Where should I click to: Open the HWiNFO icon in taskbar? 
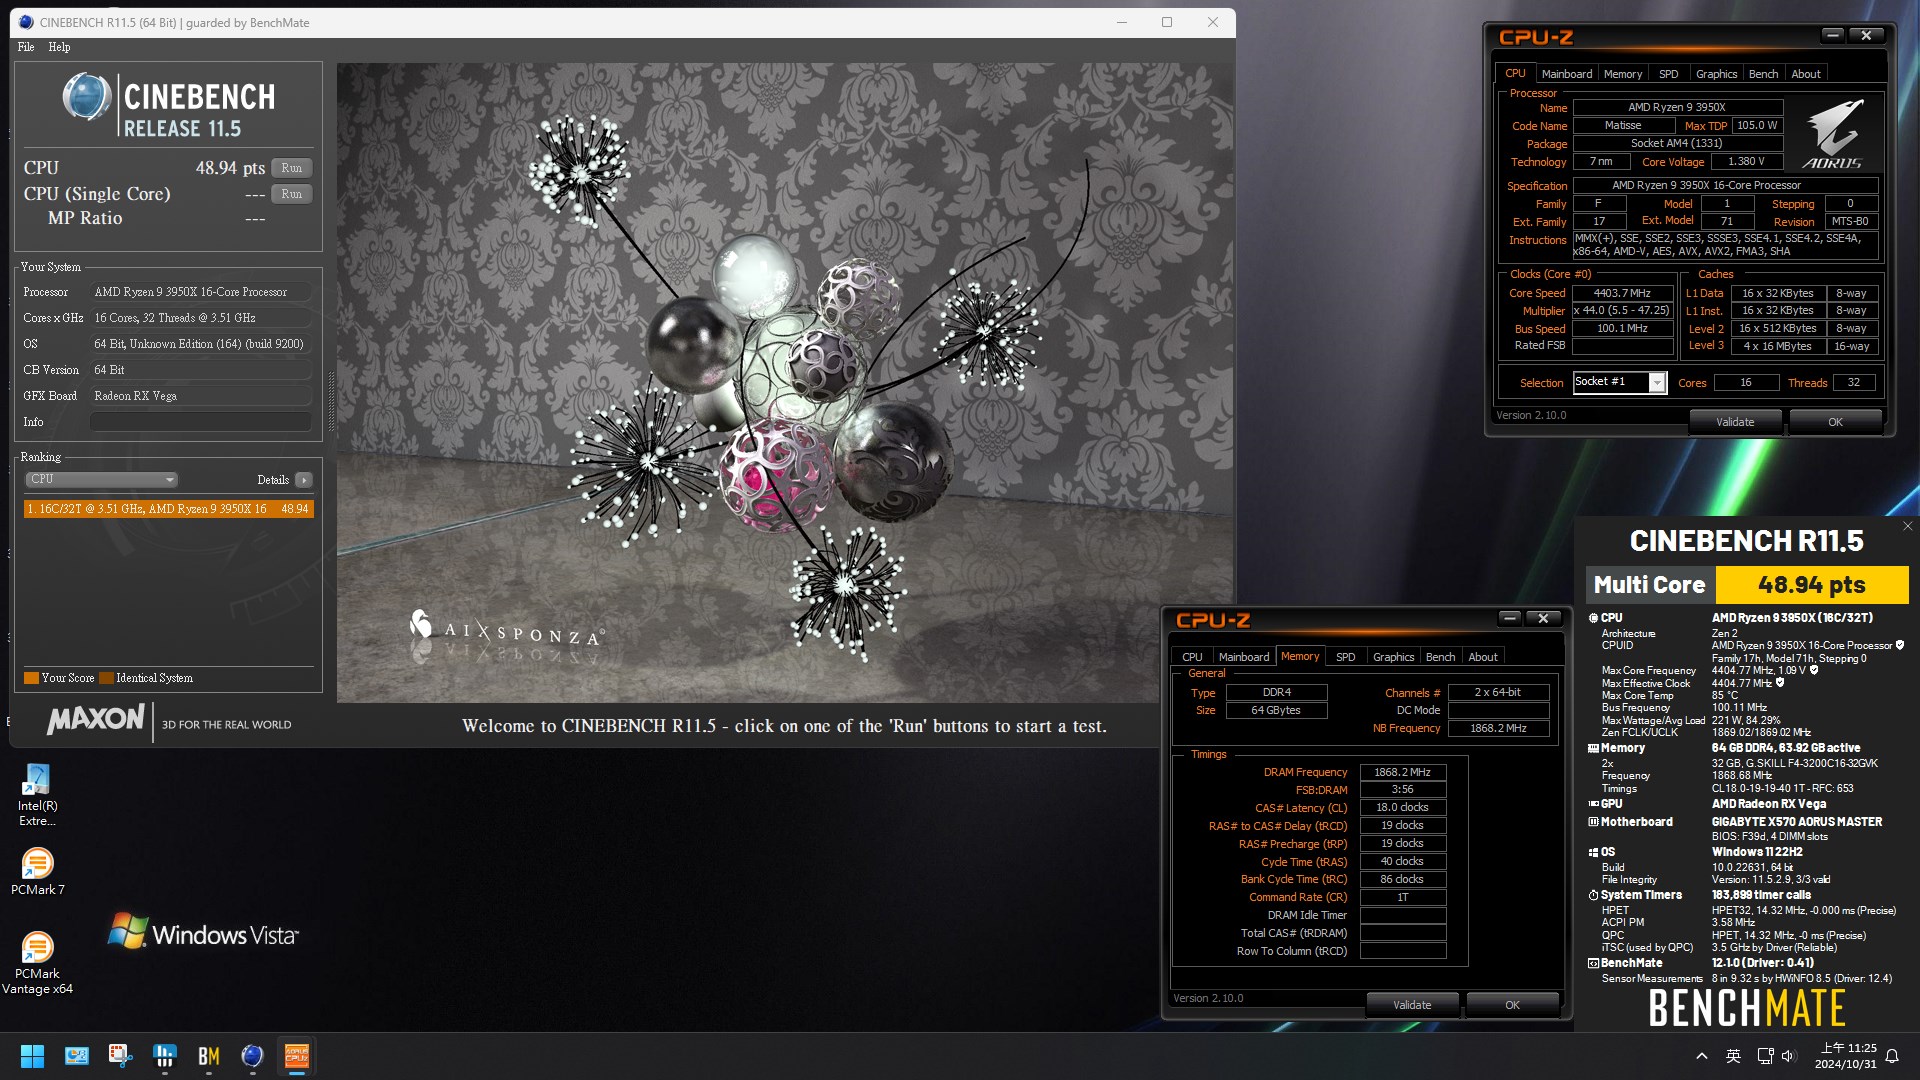164,1056
